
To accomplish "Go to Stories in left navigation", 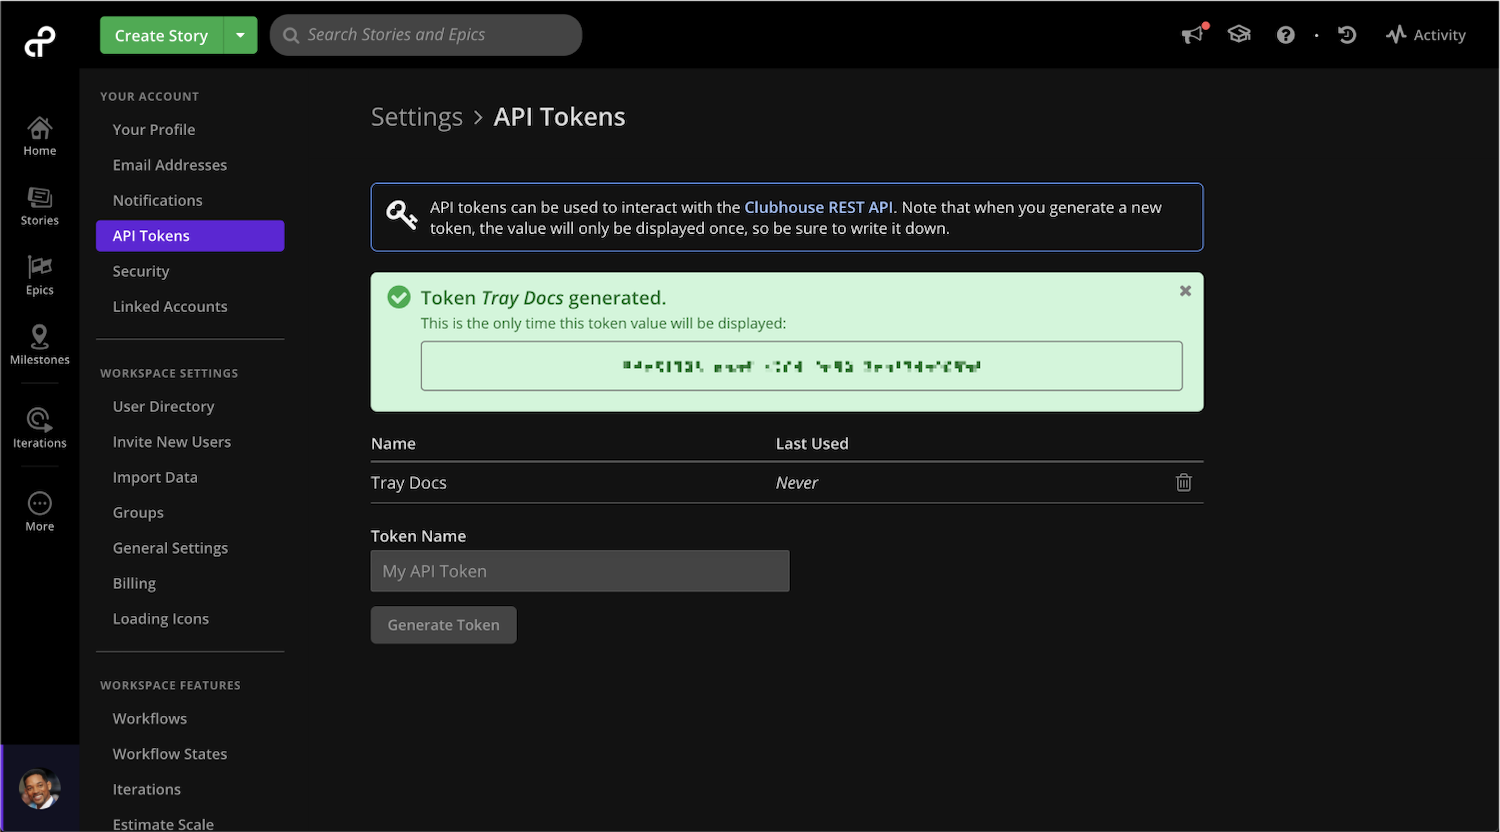I will coord(40,206).
